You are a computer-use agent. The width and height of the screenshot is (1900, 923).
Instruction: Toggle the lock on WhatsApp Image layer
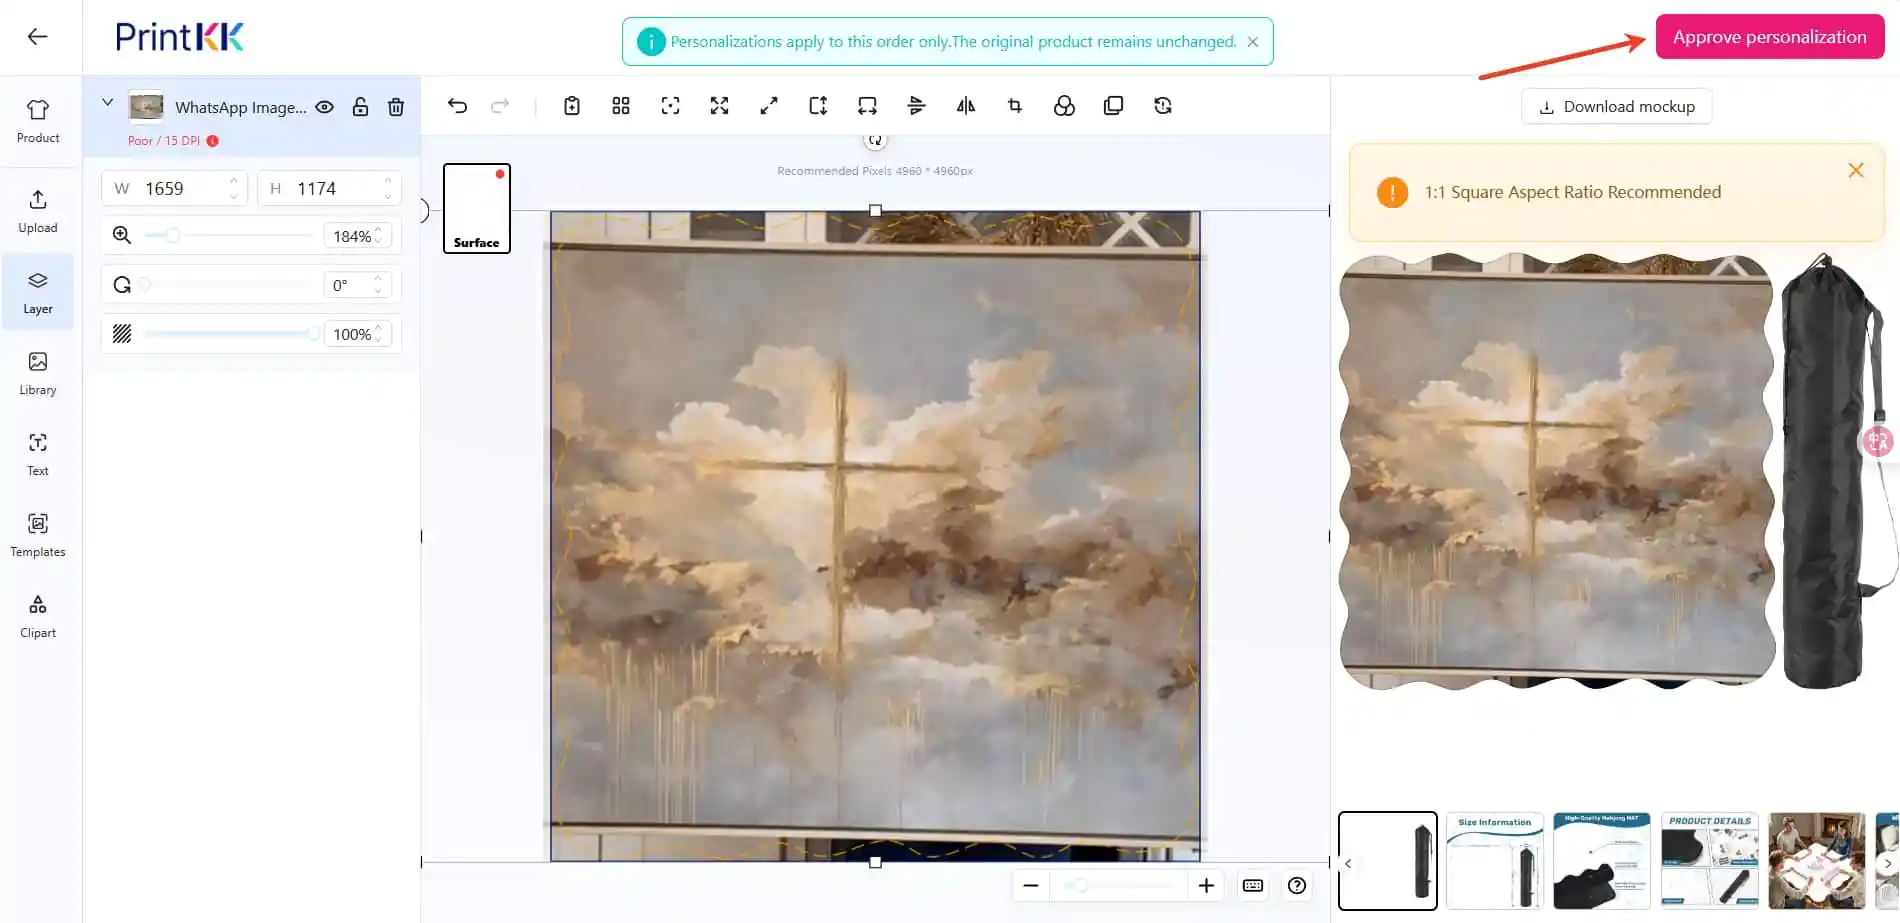click(x=360, y=107)
